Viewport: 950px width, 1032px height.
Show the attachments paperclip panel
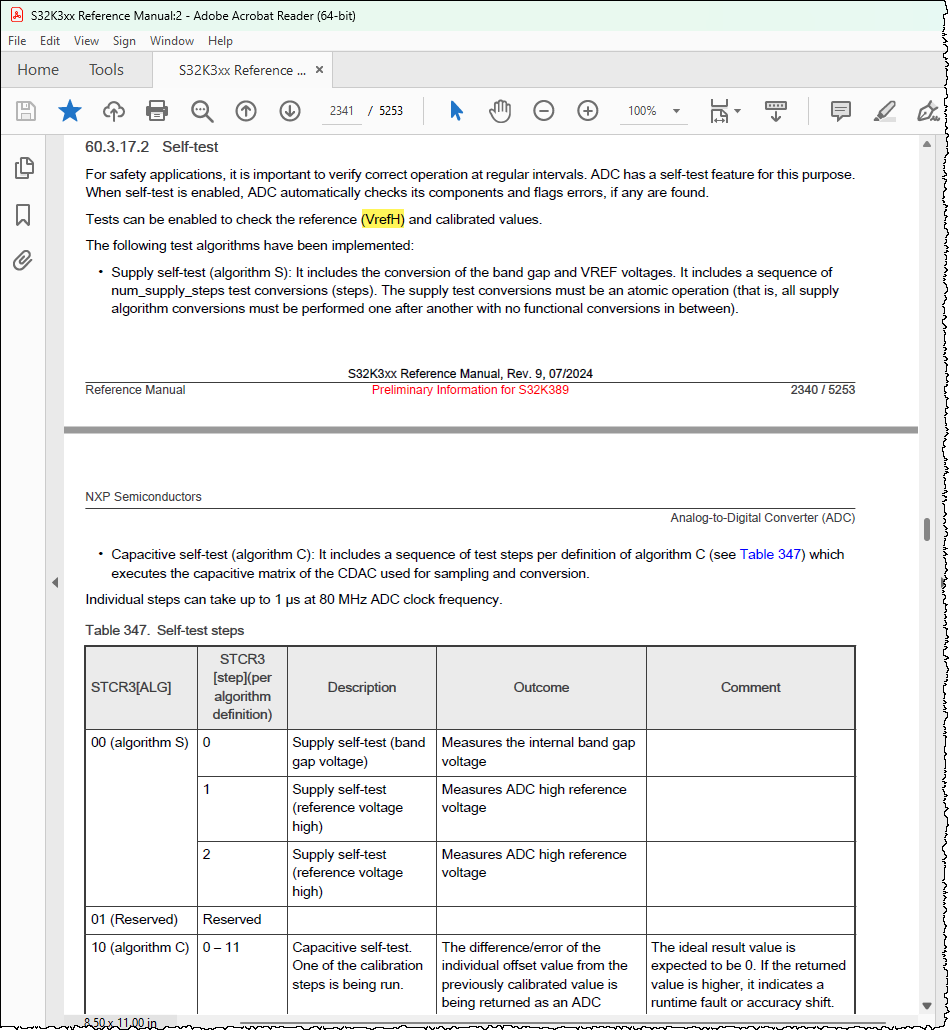pos(23,261)
